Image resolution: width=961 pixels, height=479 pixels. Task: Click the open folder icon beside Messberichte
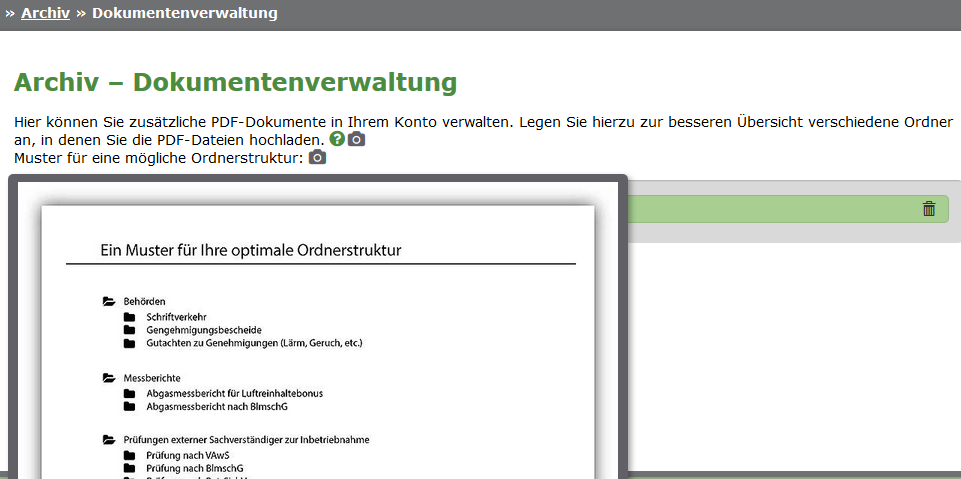(108, 378)
